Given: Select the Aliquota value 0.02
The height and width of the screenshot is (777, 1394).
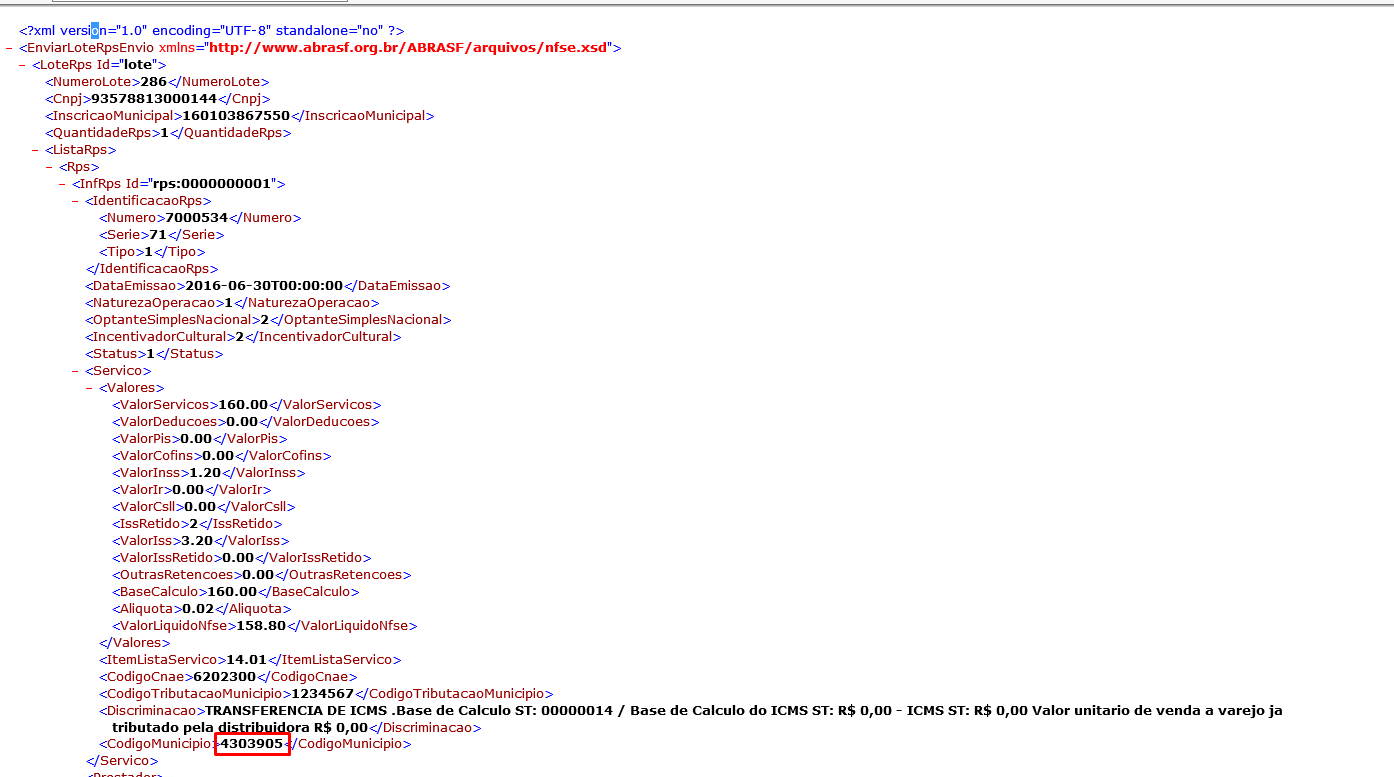Looking at the screenshot, I should tap(198, 609).
